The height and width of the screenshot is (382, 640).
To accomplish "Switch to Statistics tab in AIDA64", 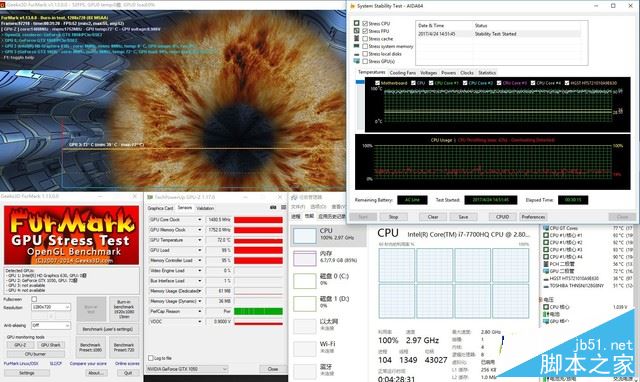I will click(487, 73).
